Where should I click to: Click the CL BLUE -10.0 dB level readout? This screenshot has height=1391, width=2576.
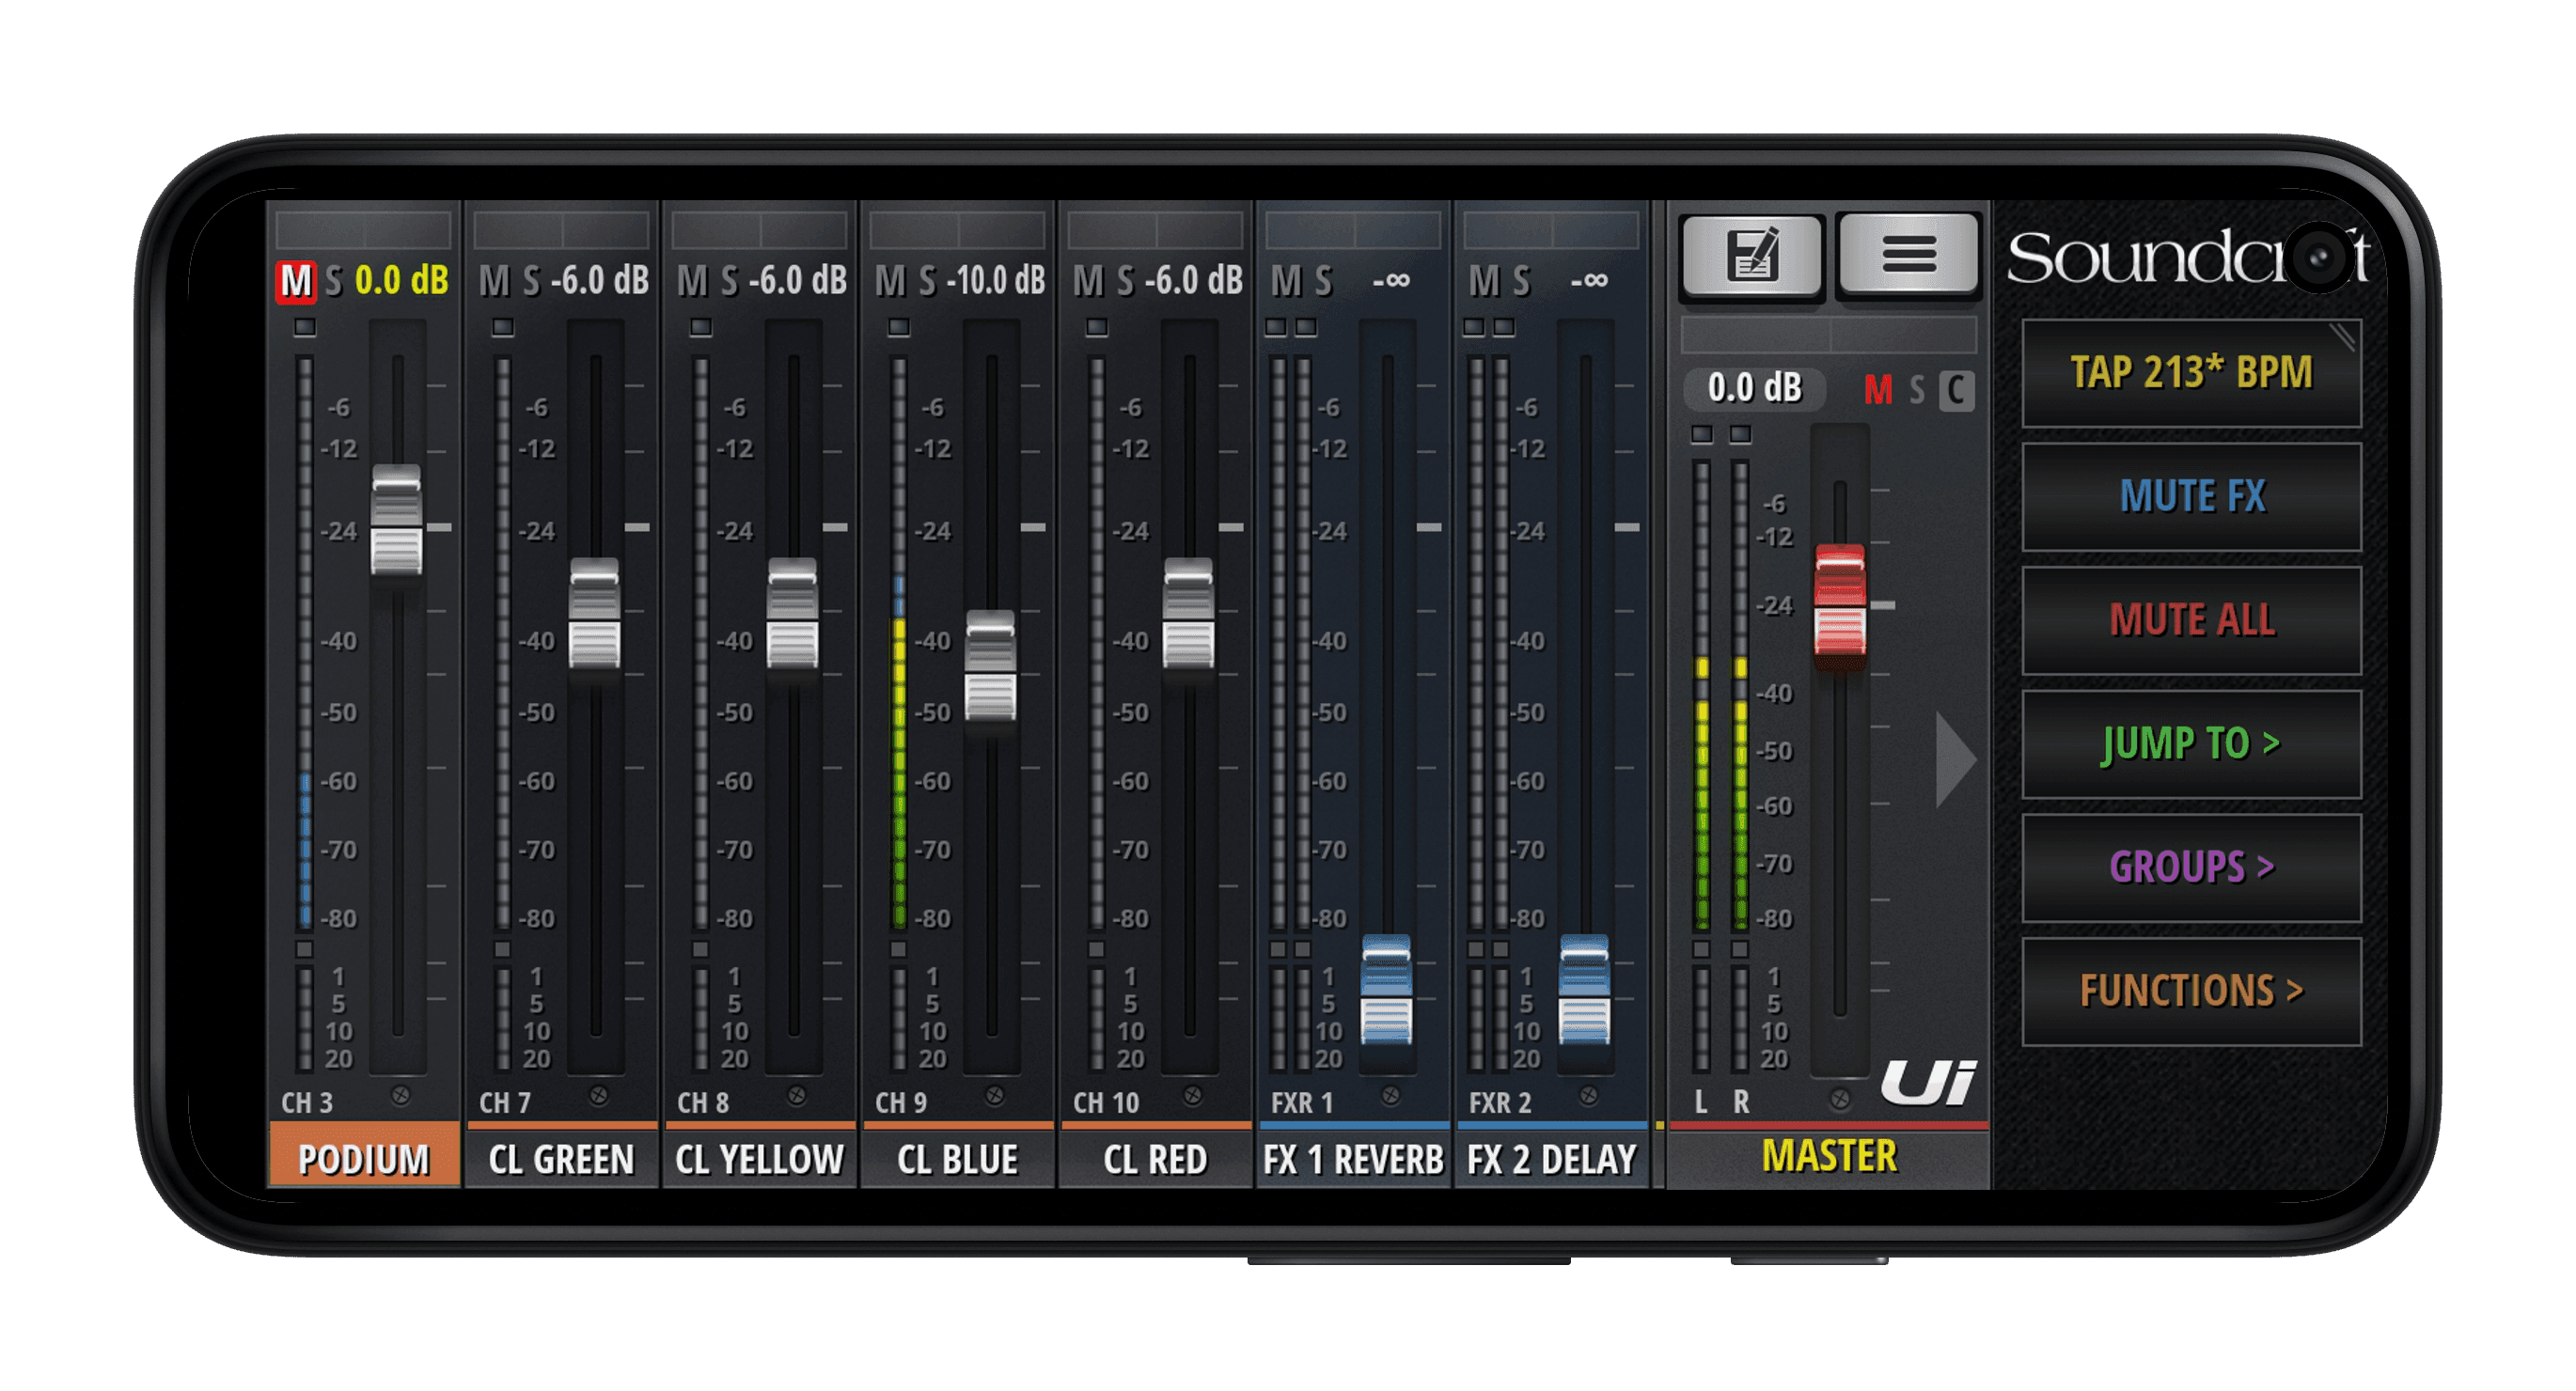[996, 281]
